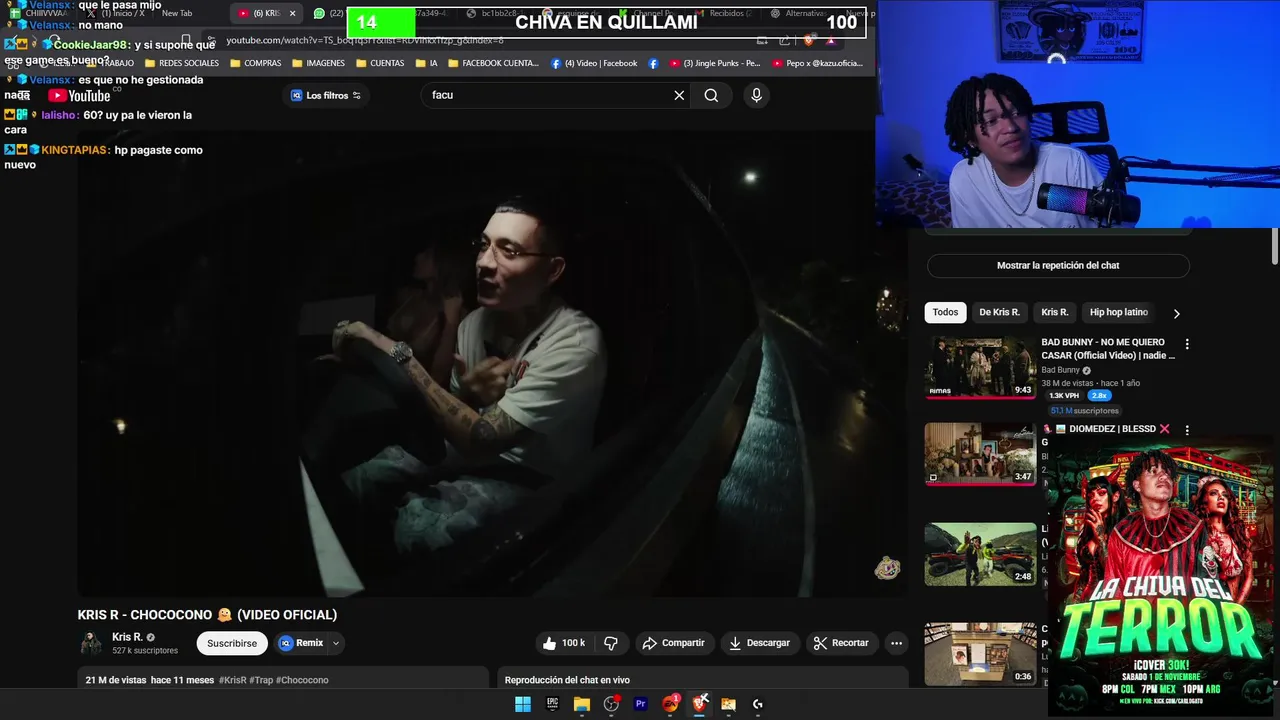Viewport: 1280px width, 720px height.
Task: Download video with Descargar button
Action: 759,643
